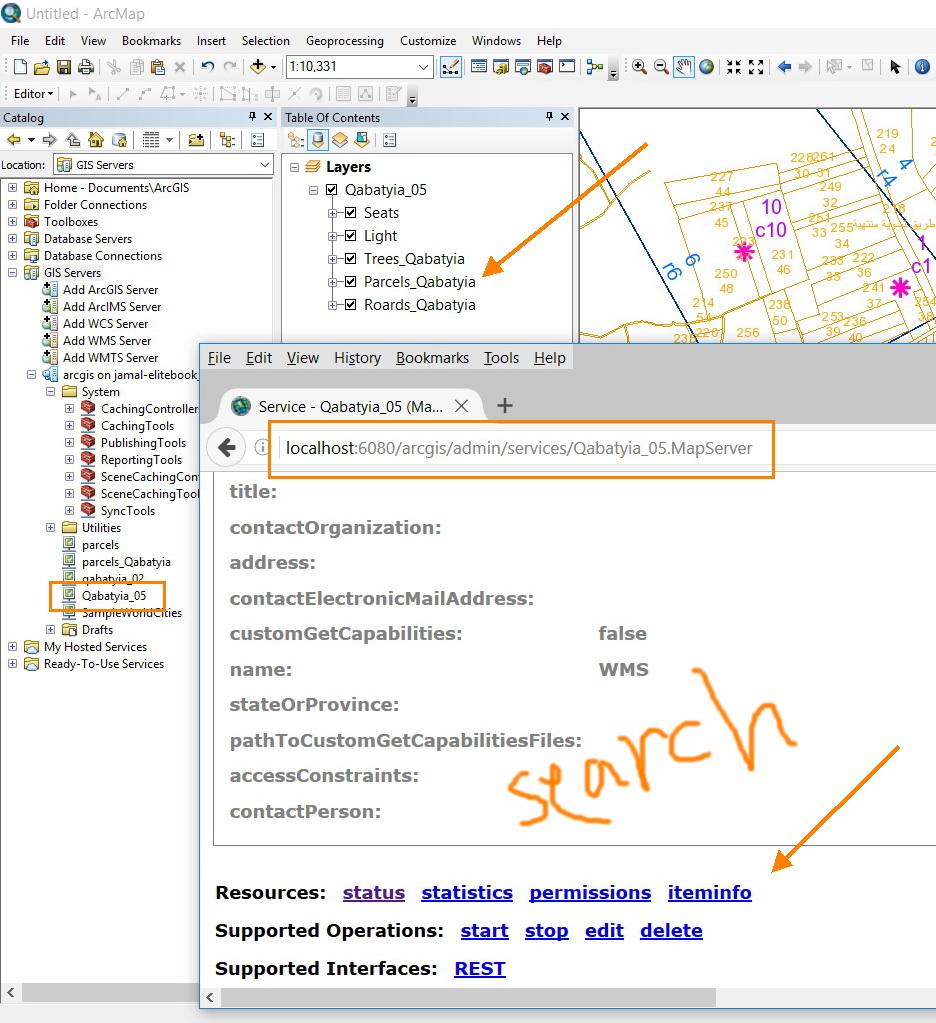Image resolution: width=936 pixels, height=1023 pixels.
Task: Choose the Select Elements pointer tool
Action: [x=895, y=67]
